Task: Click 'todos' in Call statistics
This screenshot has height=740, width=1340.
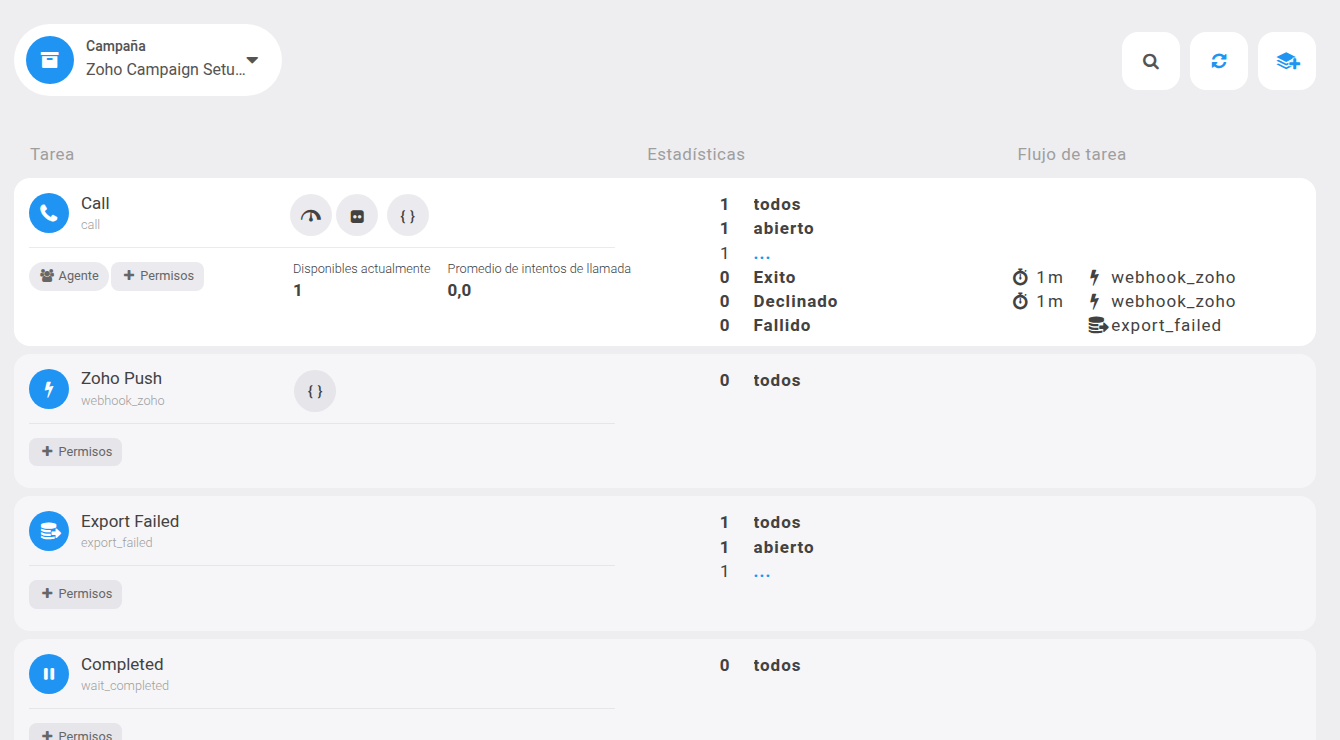Action: [x=777, y=205]
